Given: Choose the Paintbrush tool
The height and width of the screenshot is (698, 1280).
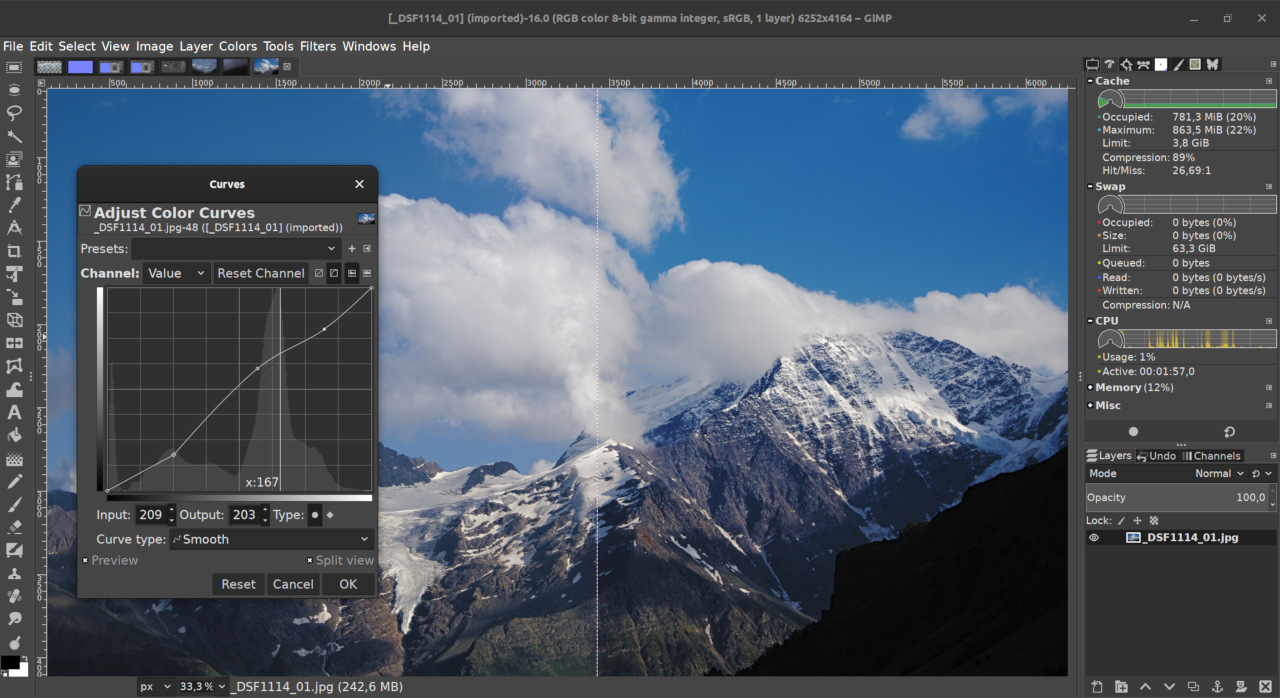Looking at the screenshot, I should (13, 505).
